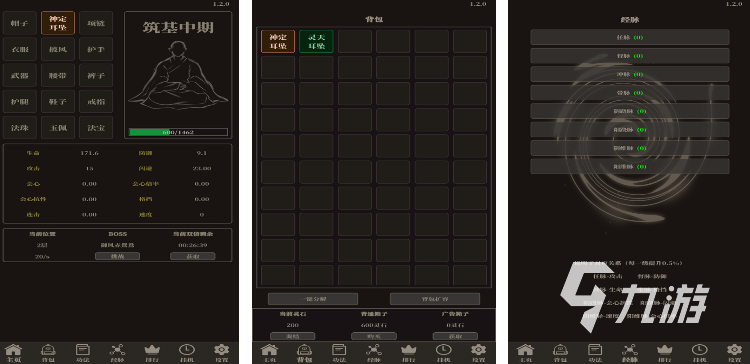
Task: Click 获取 button under double-time remaining
Action: pyautogui.click(x=193, y=256)
